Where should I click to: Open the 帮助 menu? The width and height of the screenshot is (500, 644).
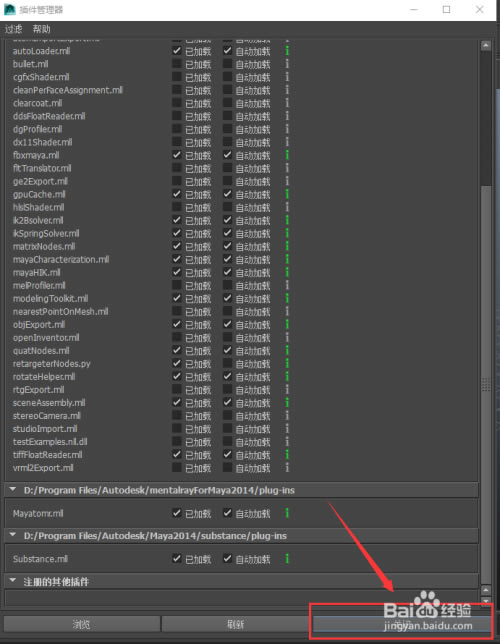click(41, 29)
